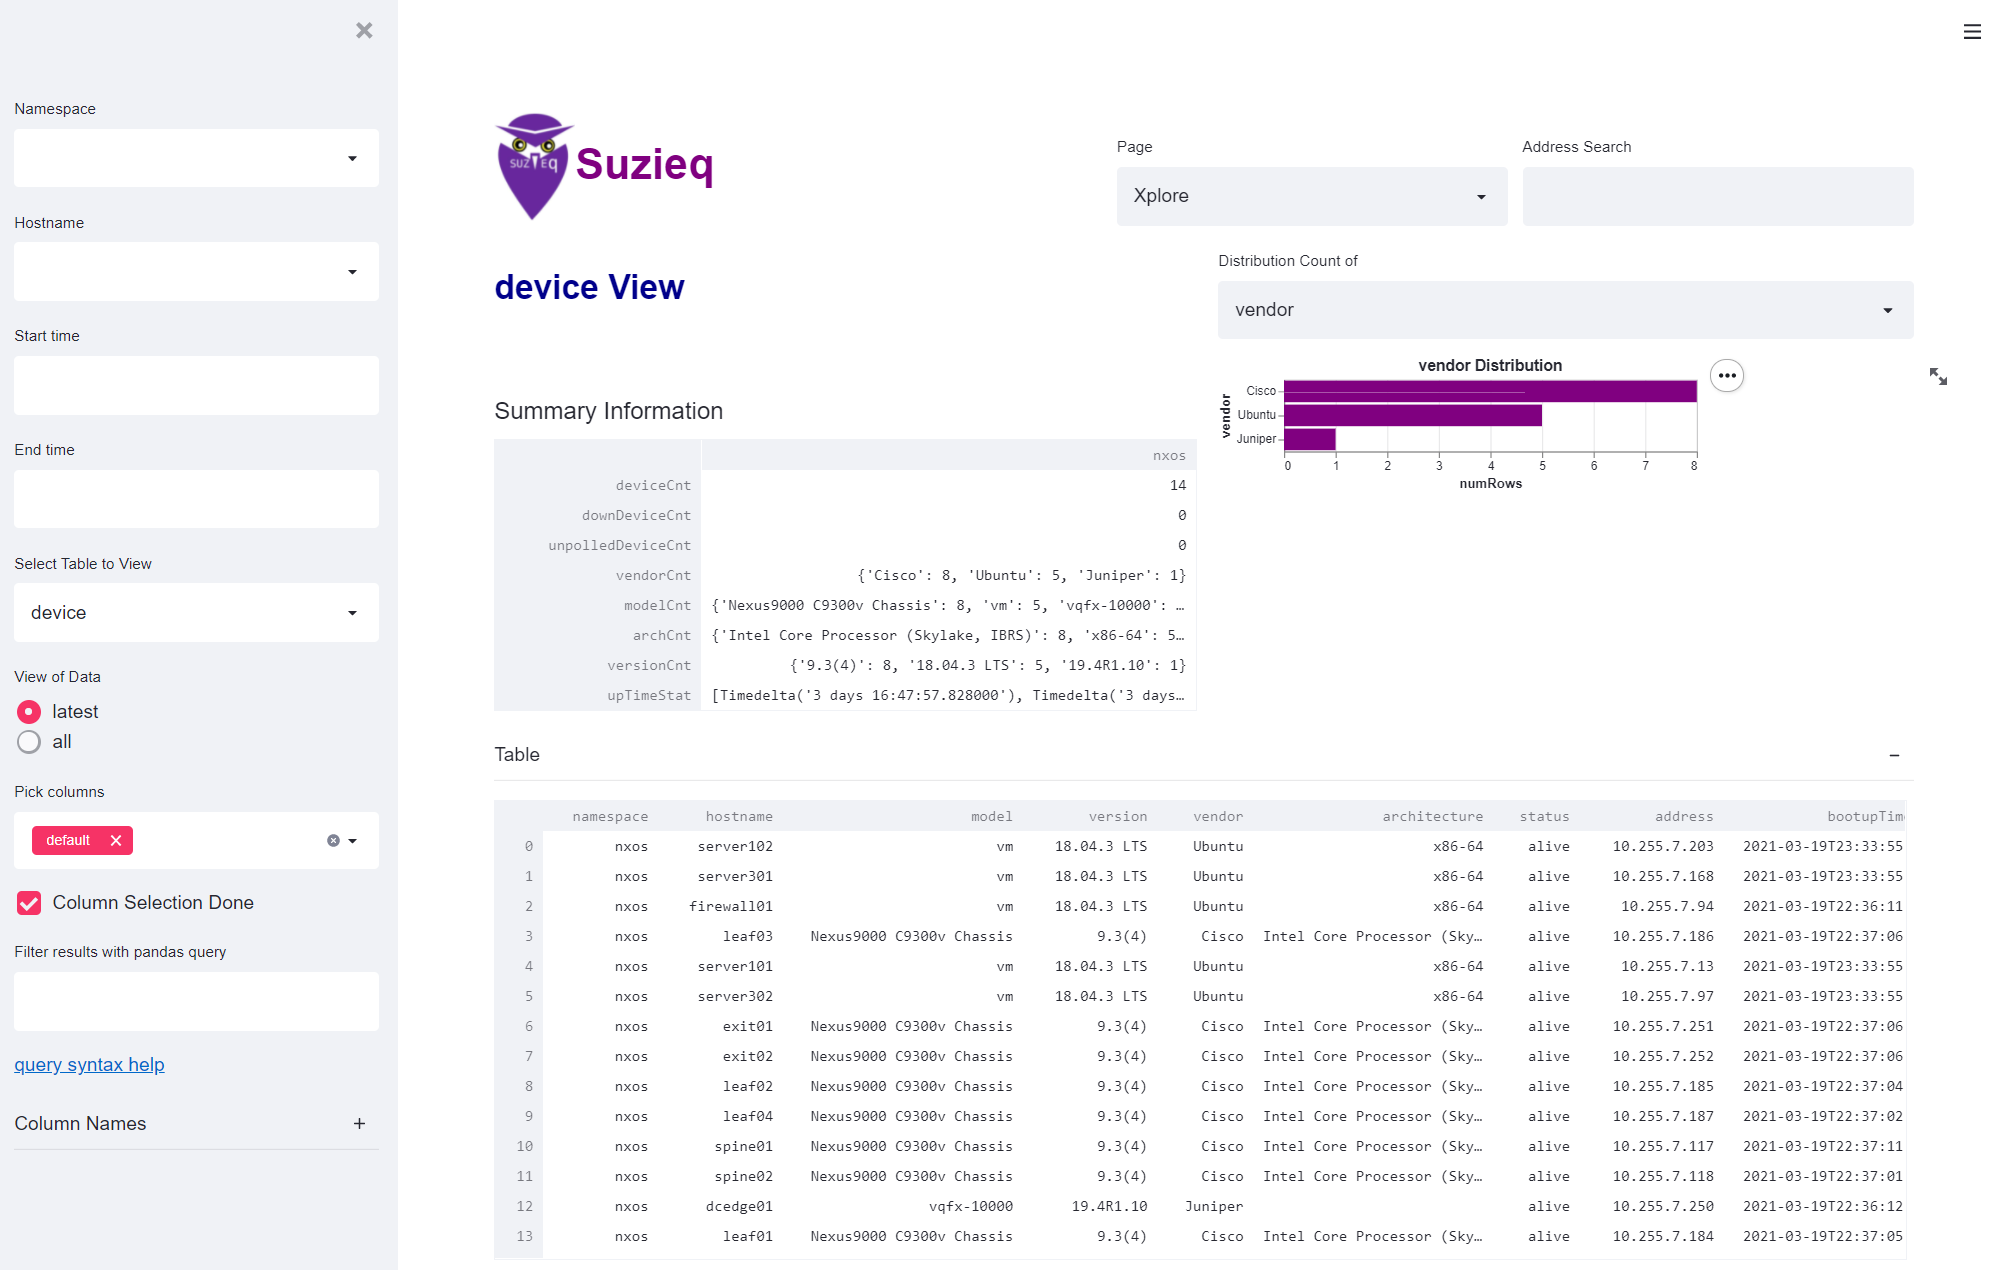The width and height of the screenshot is (2009, 1270).
Task: Select the latest radio button
Action: [29, 712]
